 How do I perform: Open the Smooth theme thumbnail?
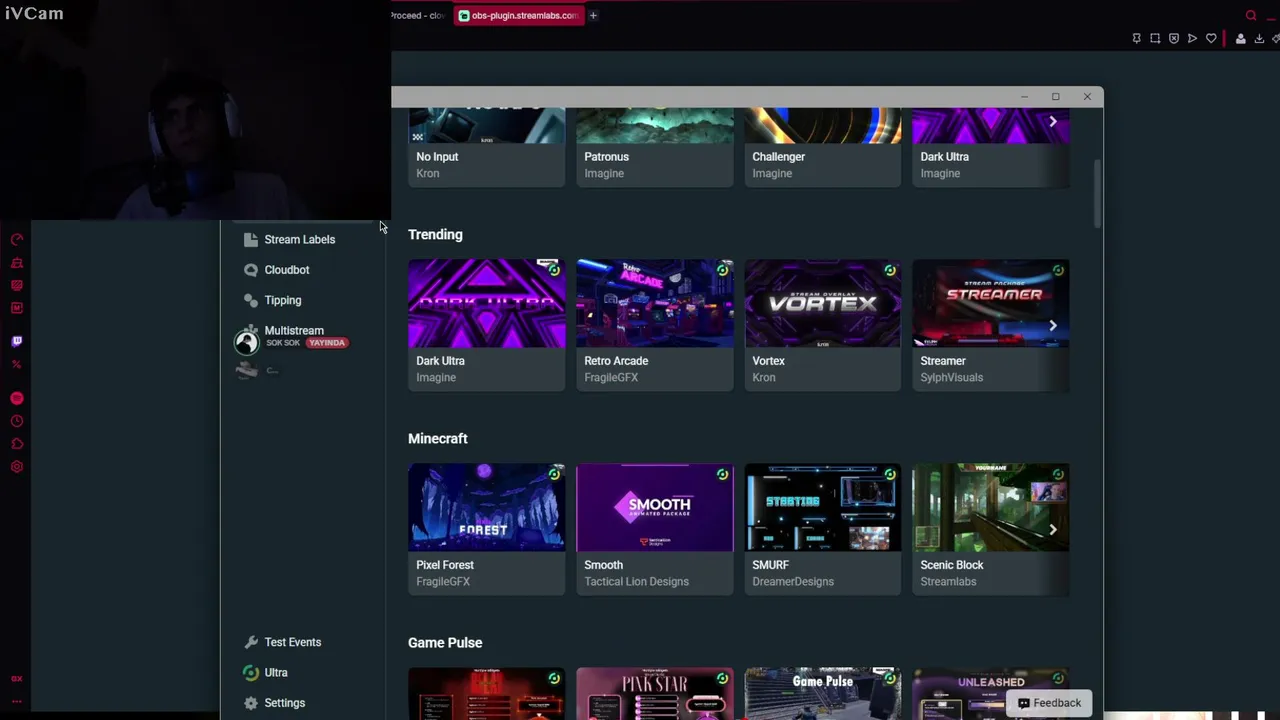655,508
